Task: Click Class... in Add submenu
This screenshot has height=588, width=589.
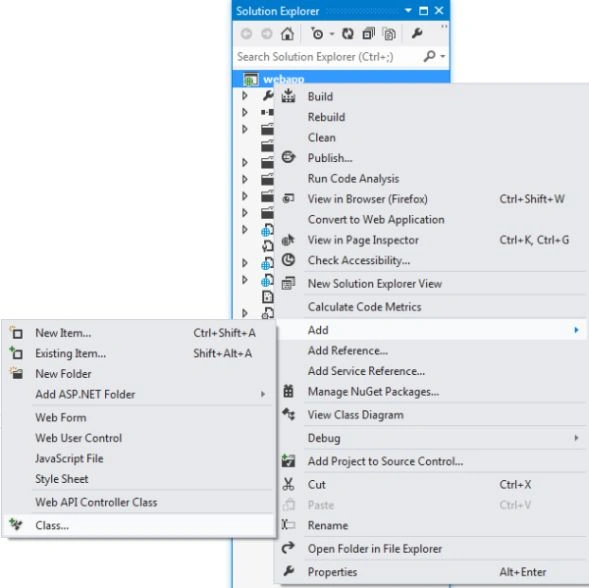Action: click(x=139, y=526)
